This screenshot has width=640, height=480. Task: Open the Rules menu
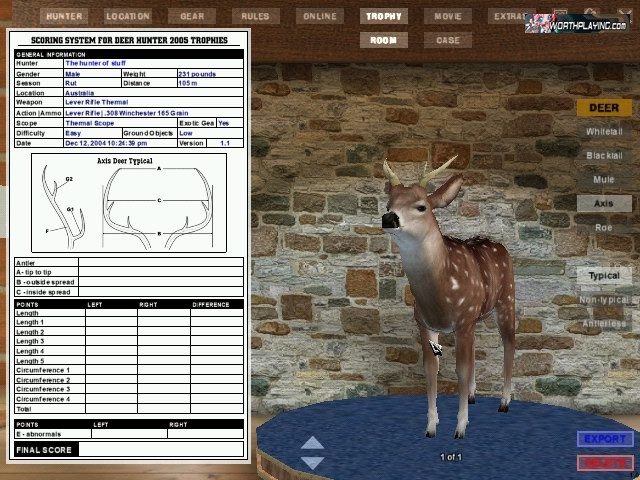(x=256, y=16)
